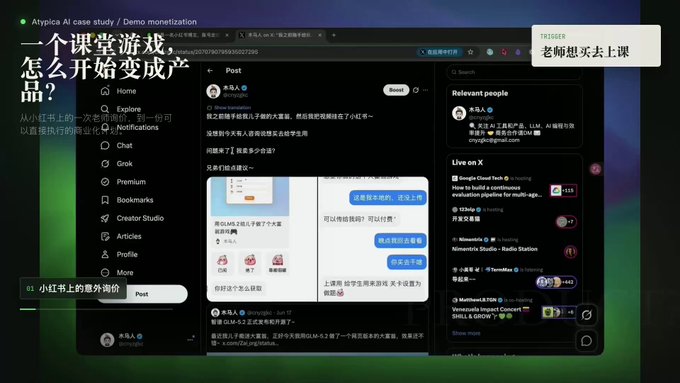Open Creator Studio in the sidebar
680x383 pixels.
(x=132, y=218)
